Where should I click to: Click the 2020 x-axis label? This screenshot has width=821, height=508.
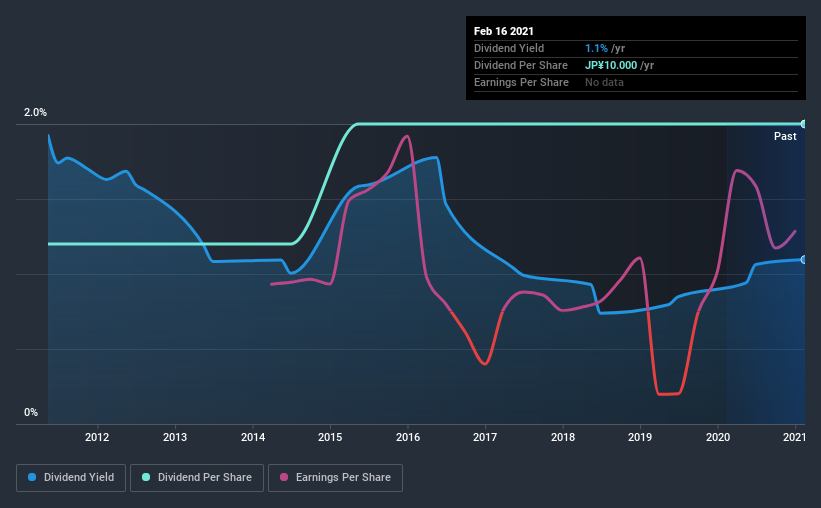[x=718, y=437]
